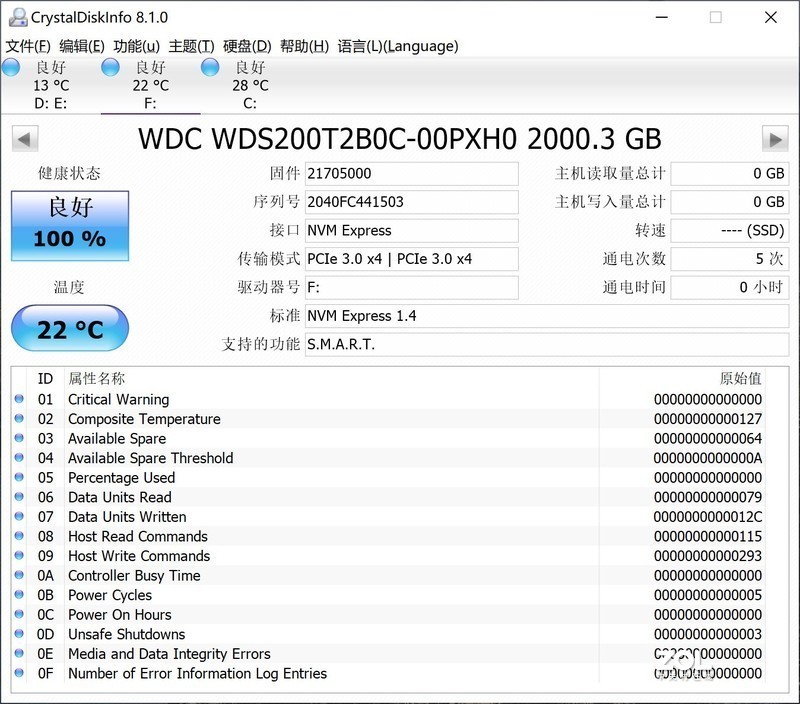Click the status LED next to Power On Hours
The image size is (800, 704).
(19, 614)
